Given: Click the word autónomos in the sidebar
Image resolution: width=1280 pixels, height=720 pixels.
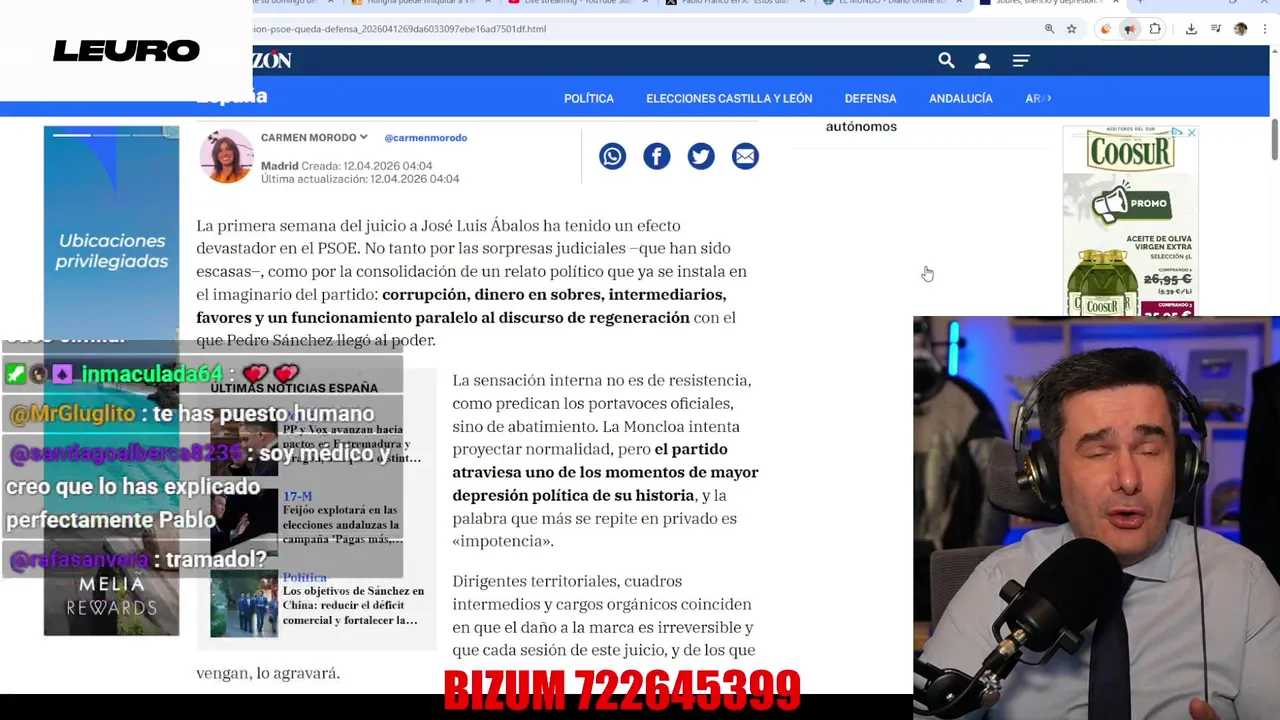Looking at the screenshot, I should [861, 127].
